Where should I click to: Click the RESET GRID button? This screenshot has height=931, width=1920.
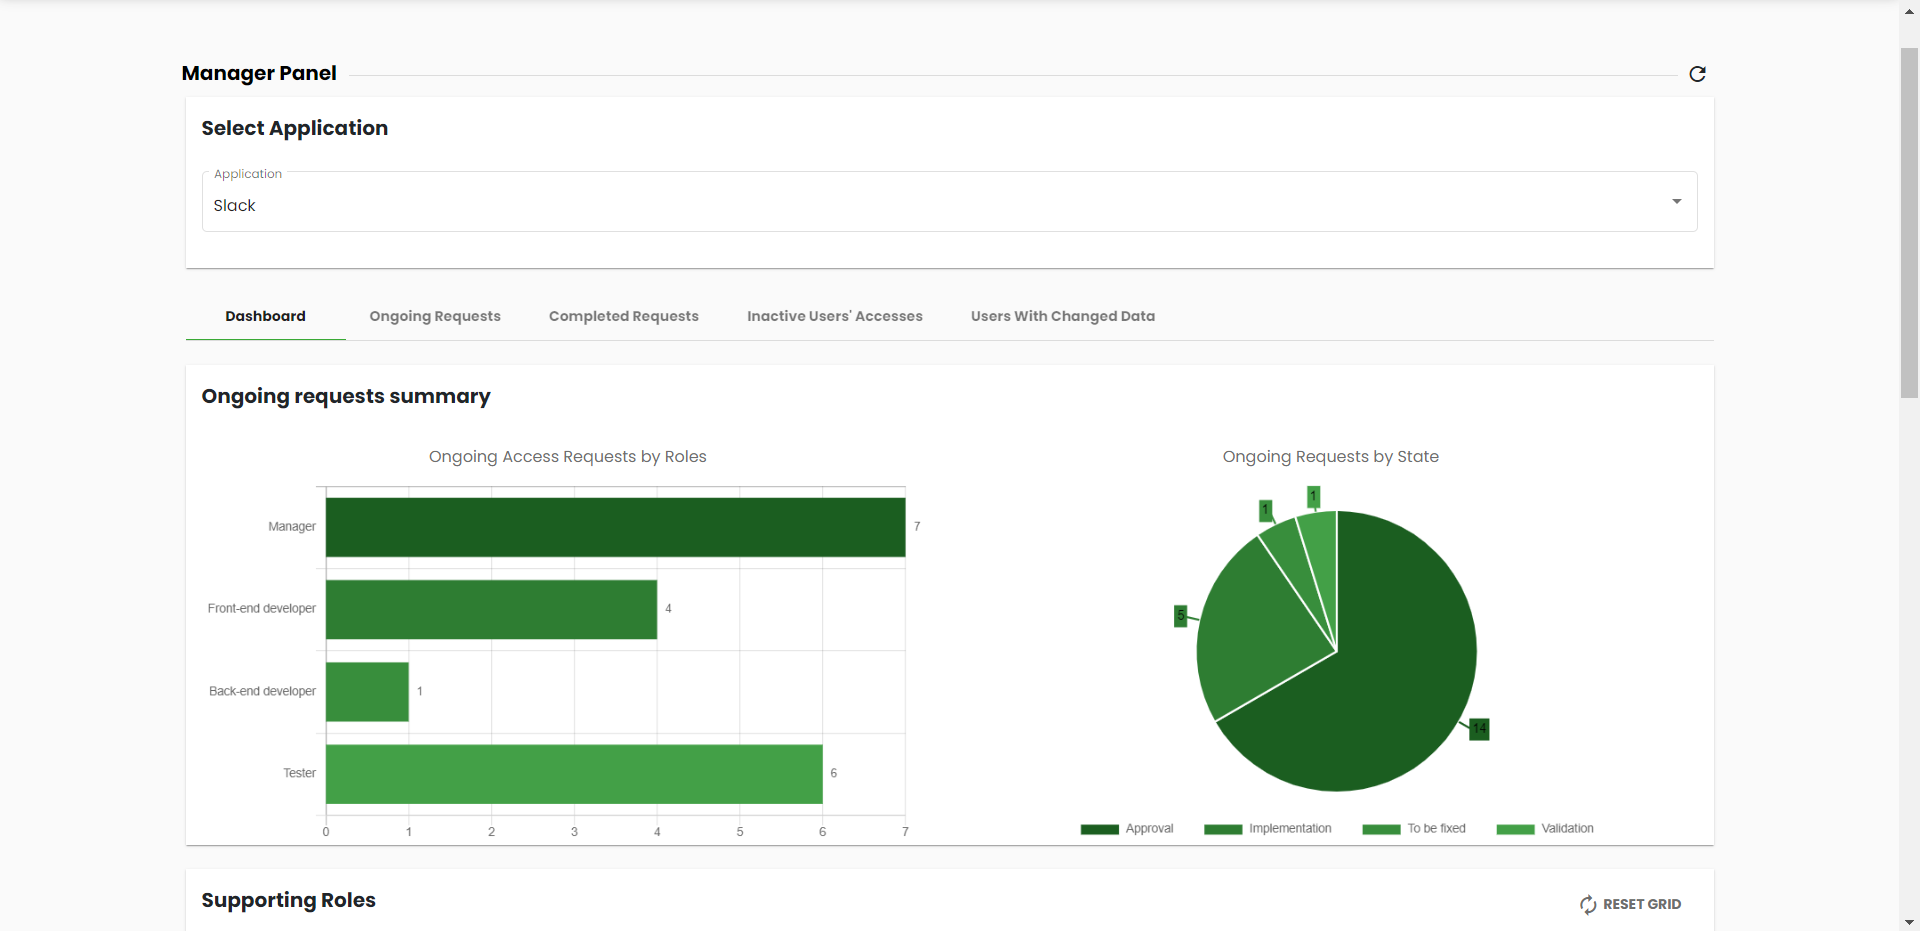[1630, 904]
